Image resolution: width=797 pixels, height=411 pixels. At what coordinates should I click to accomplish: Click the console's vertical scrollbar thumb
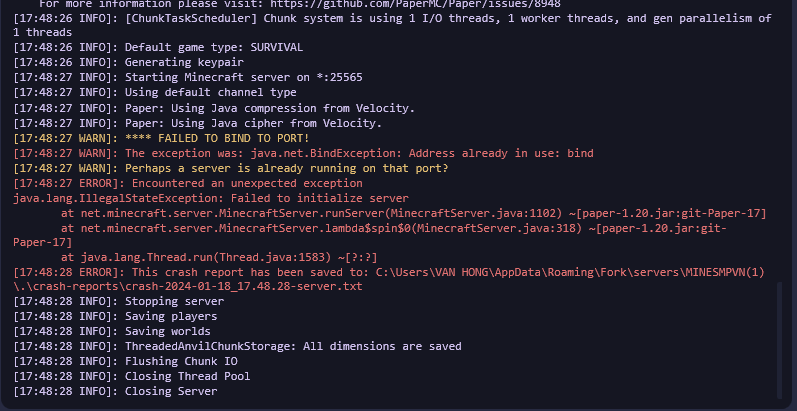[x=781, y=340]
